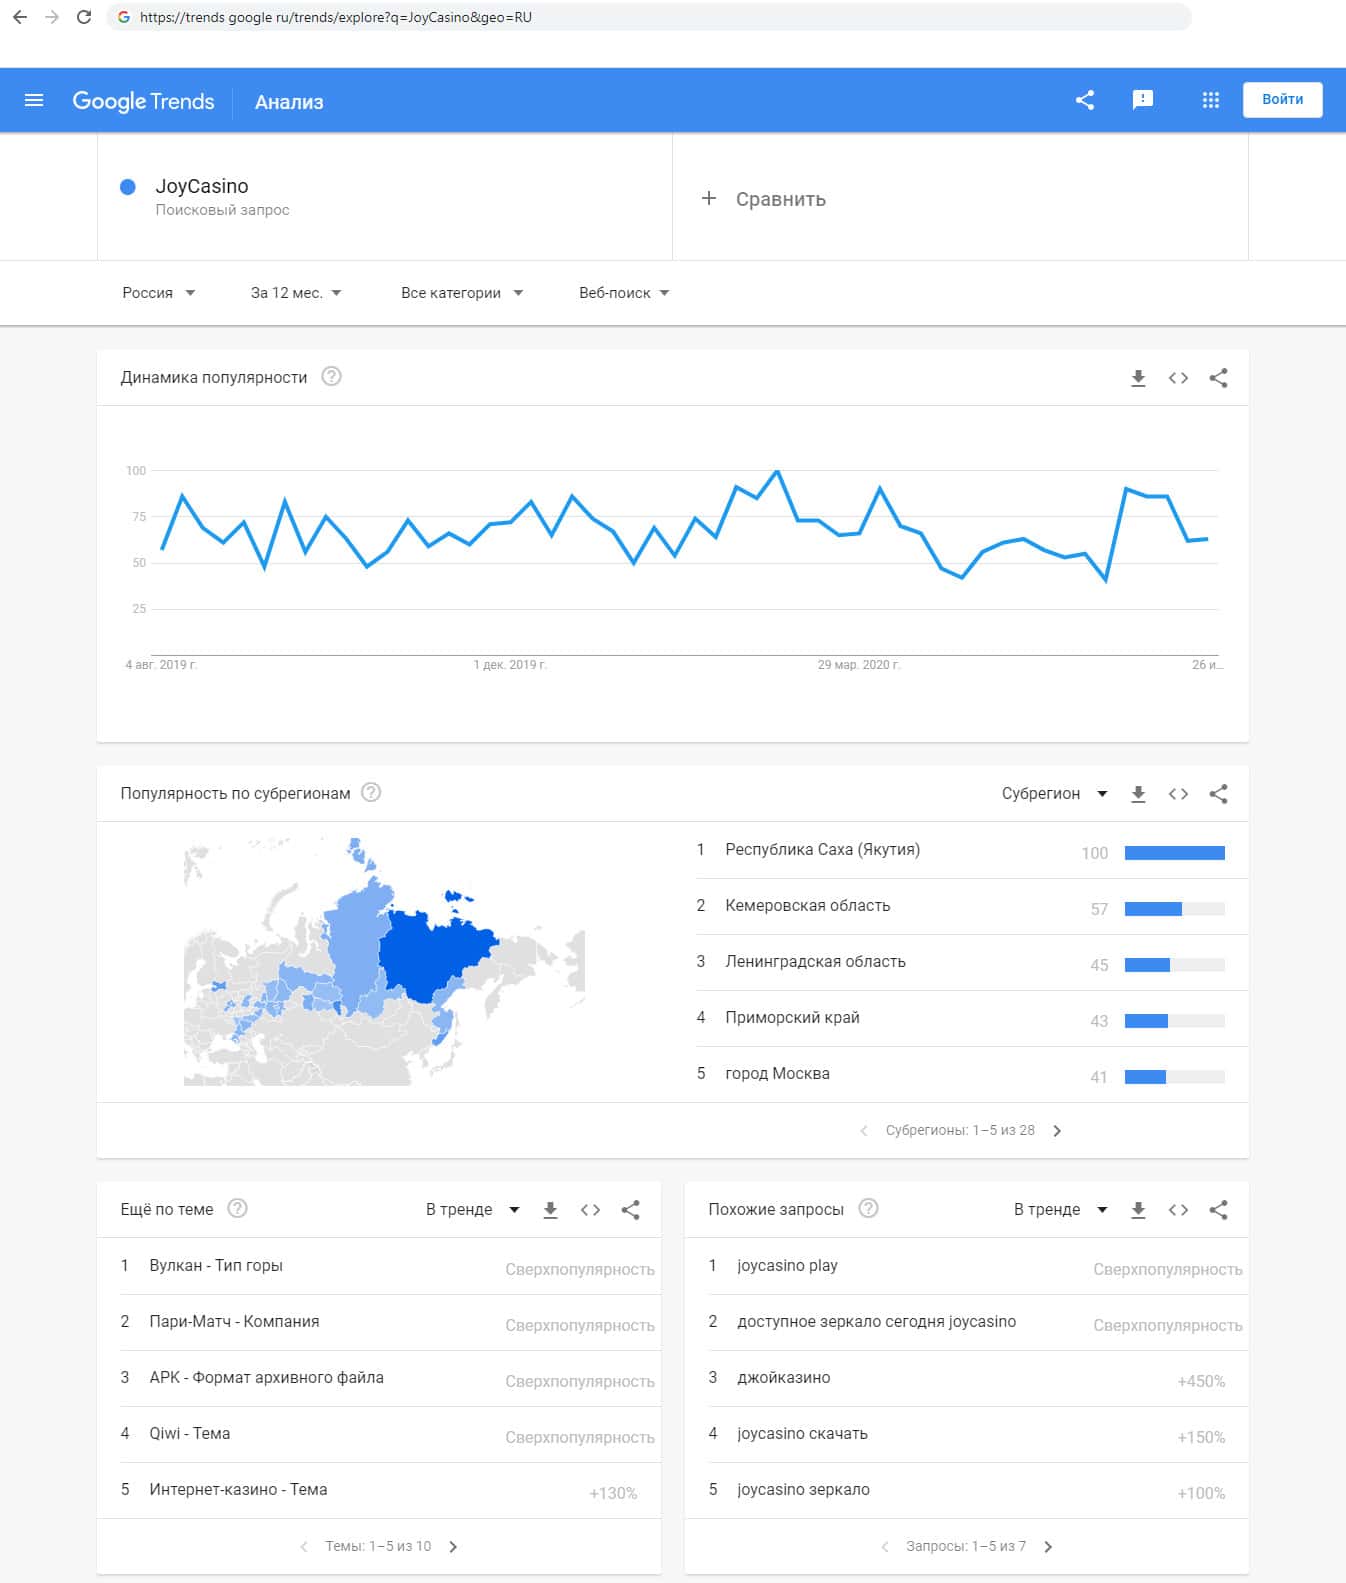Open the Россия region dropdown

pos(159,293)
